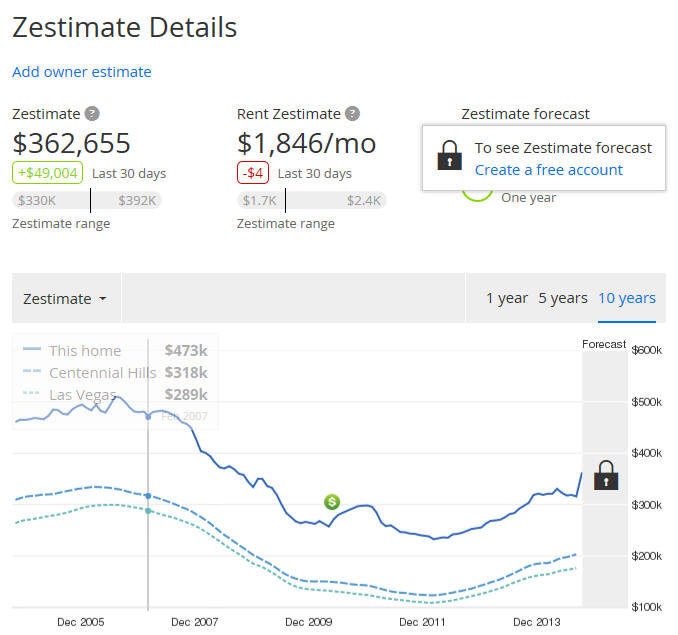Image resolution: width=678 pixels, height=635 pixels.
Task: Switch chart to 1 year view
Action: tap(507, 298)
